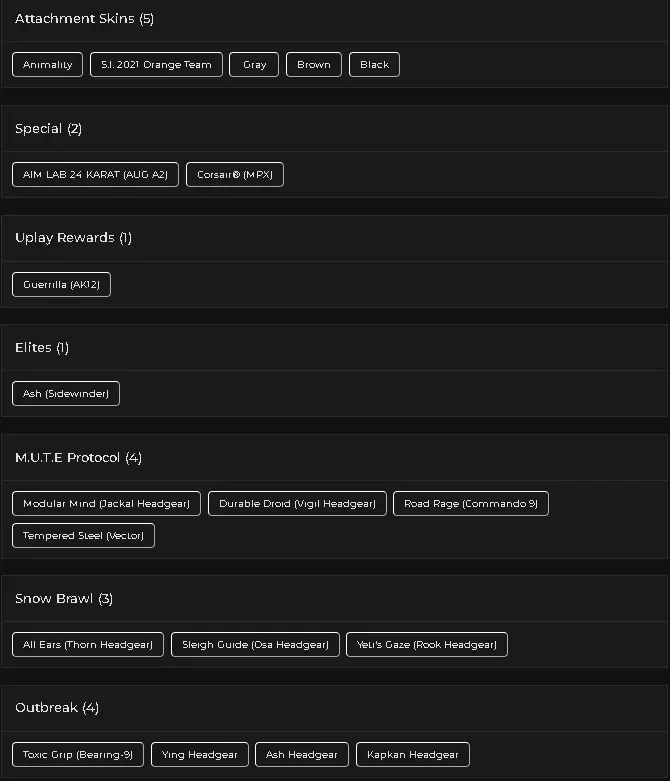The width and height of the screenshot is (670, 781).
Task: Pick the Brown attachment skin tag
Action: 314,65
